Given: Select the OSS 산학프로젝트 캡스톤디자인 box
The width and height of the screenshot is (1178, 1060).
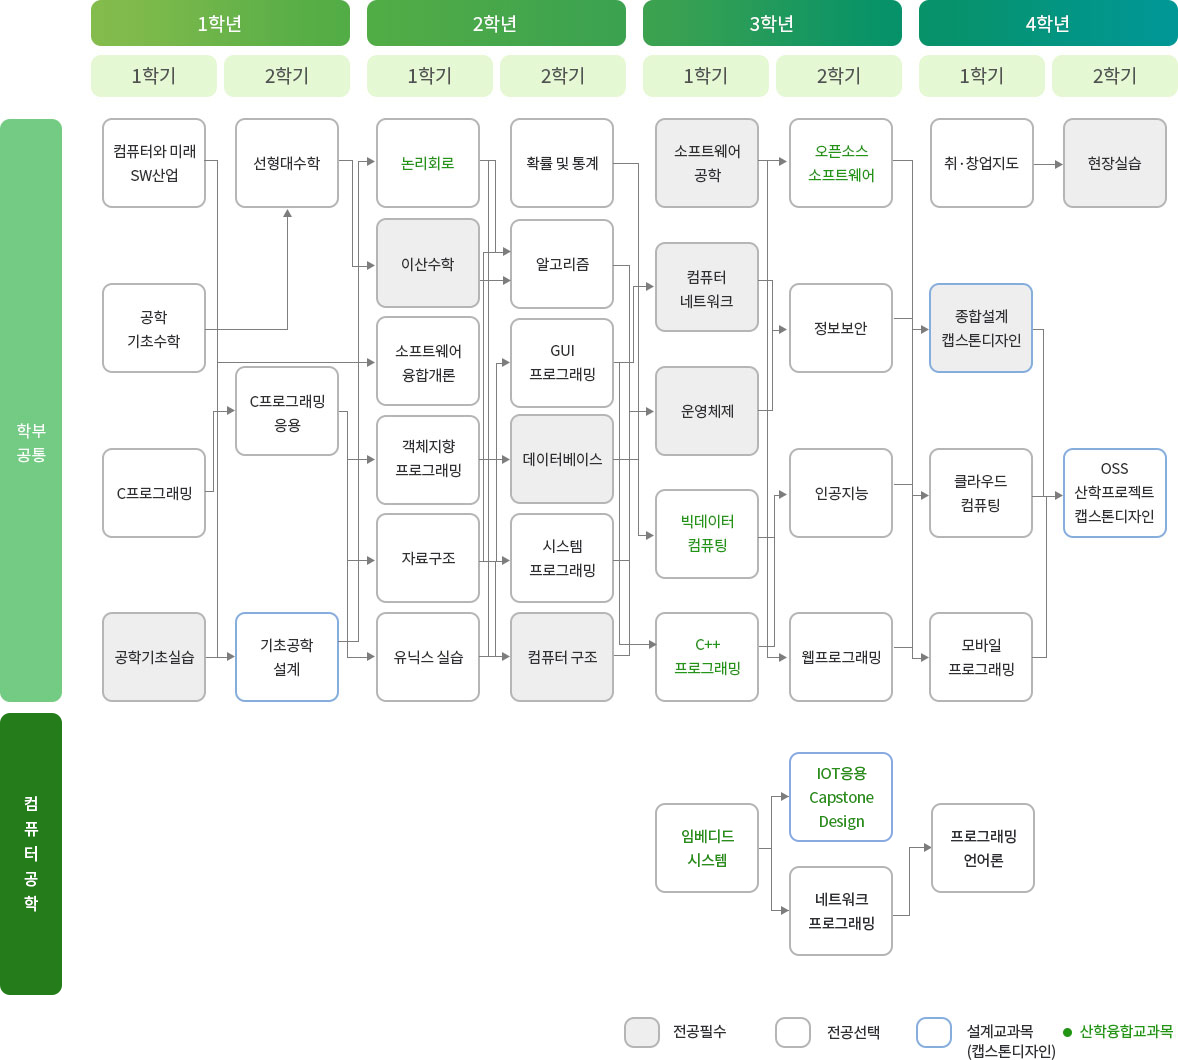Looking at the screenshot, I should pos(1114,493).
